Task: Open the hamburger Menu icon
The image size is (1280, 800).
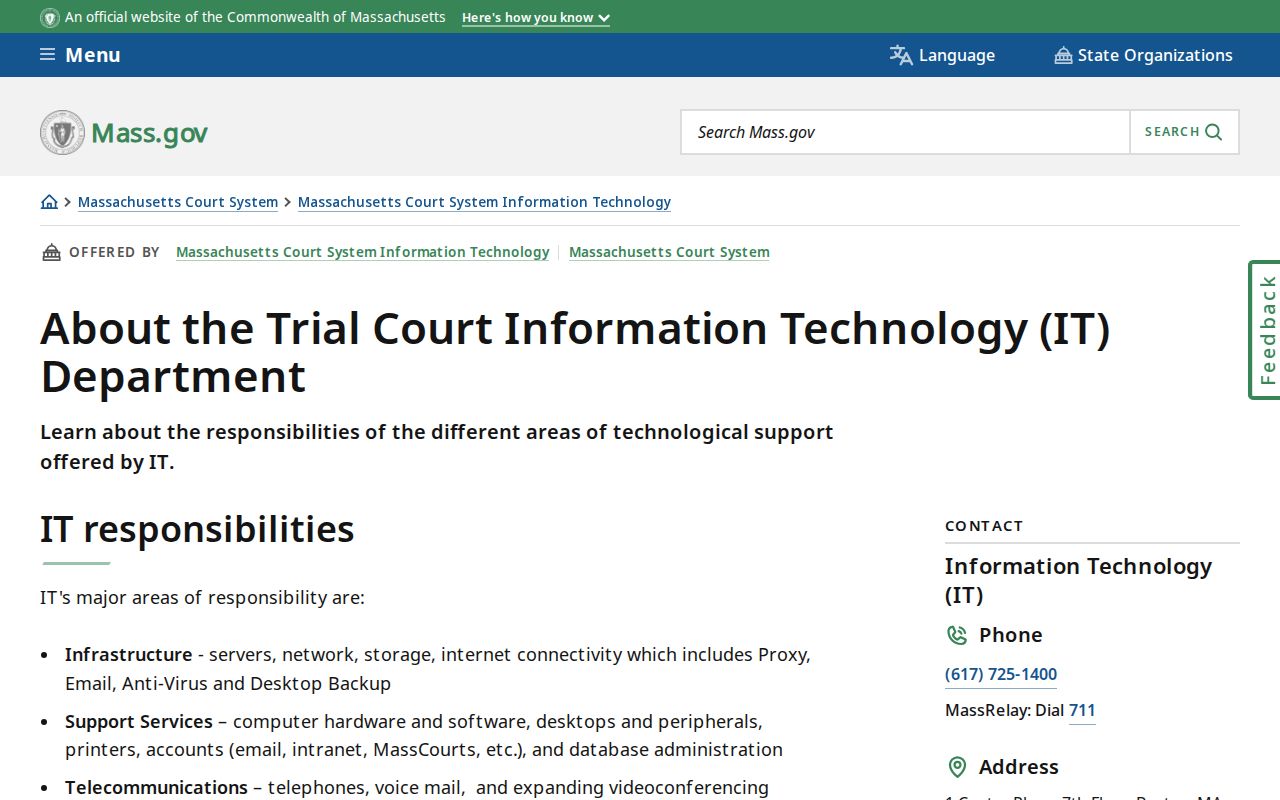Action: 47,55
